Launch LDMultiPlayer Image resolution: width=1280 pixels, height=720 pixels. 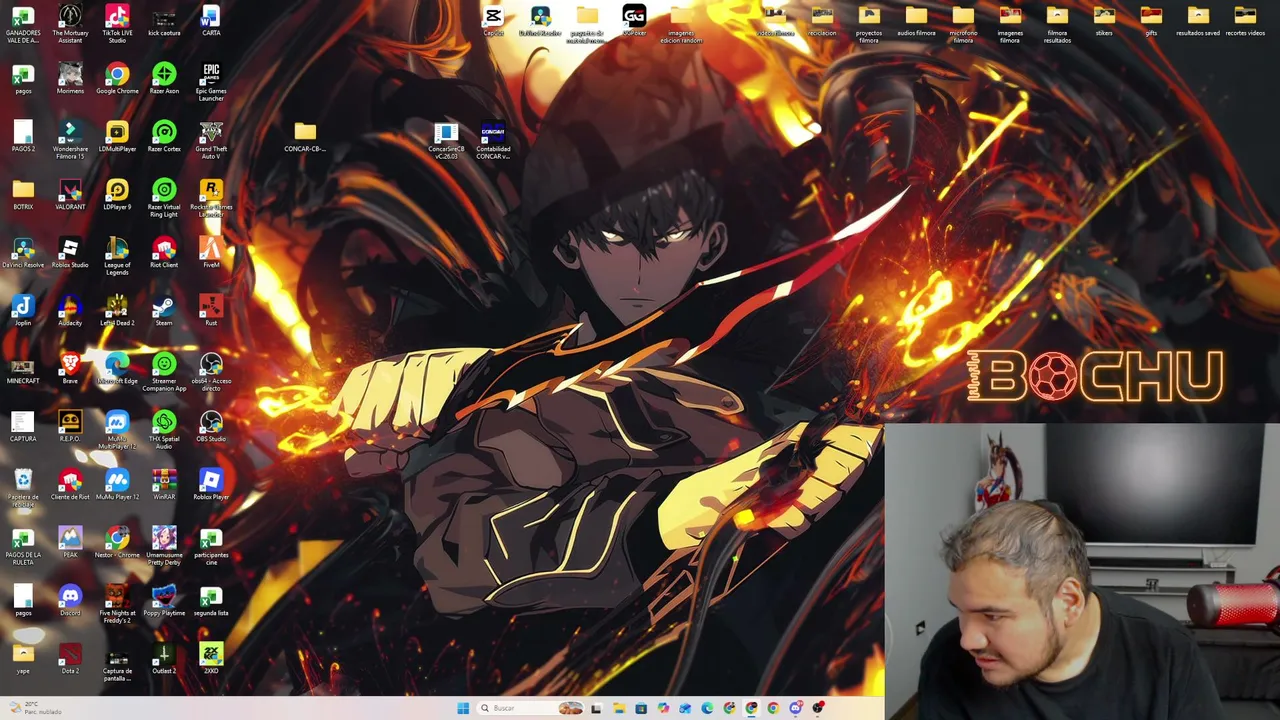117,137
